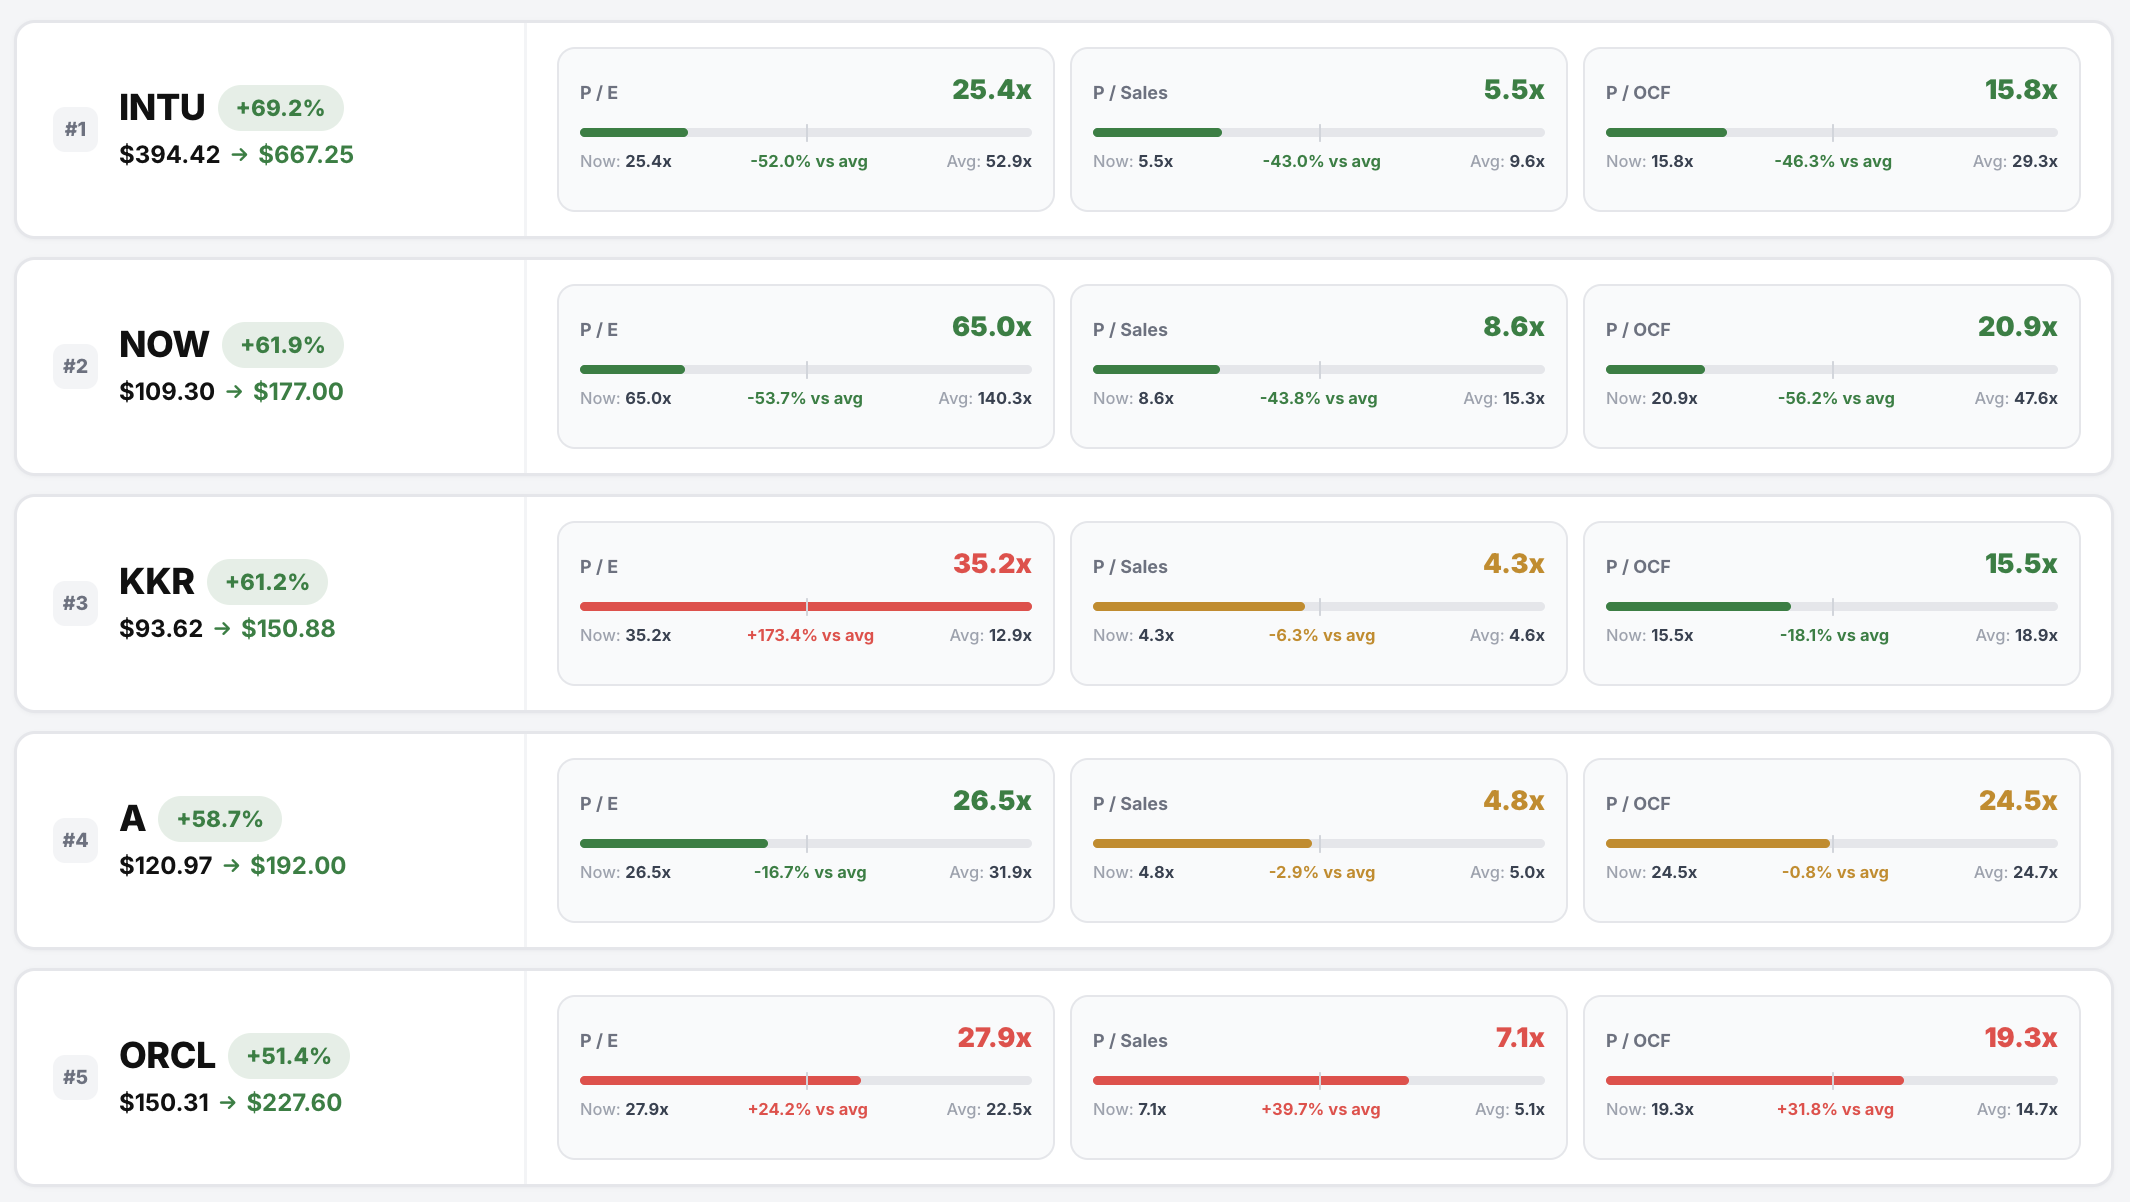Click the #3 rank badge beside KKR
The height and width of the screenshot is (1202, 2130).
[75, 603]
